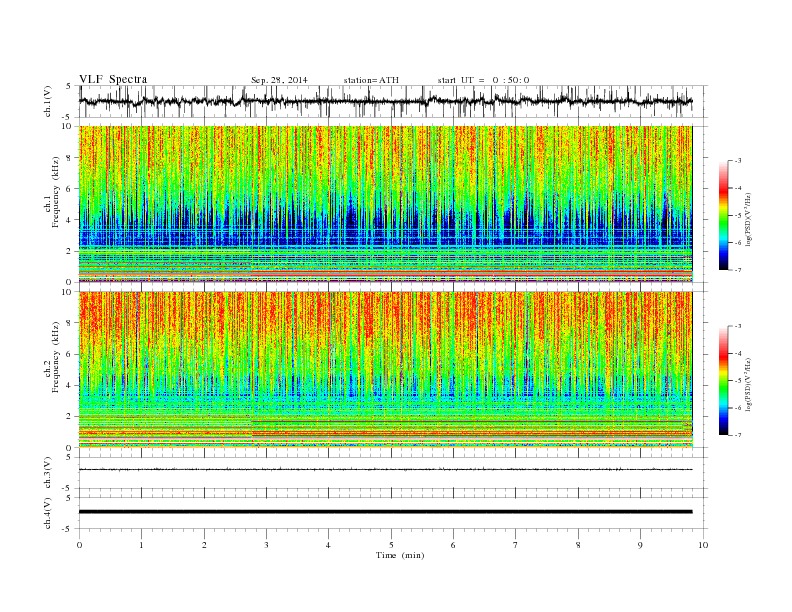Click the "4" minute tick on time axis
The width and height of the screenshot is (792, 612).
click(328, 545)
